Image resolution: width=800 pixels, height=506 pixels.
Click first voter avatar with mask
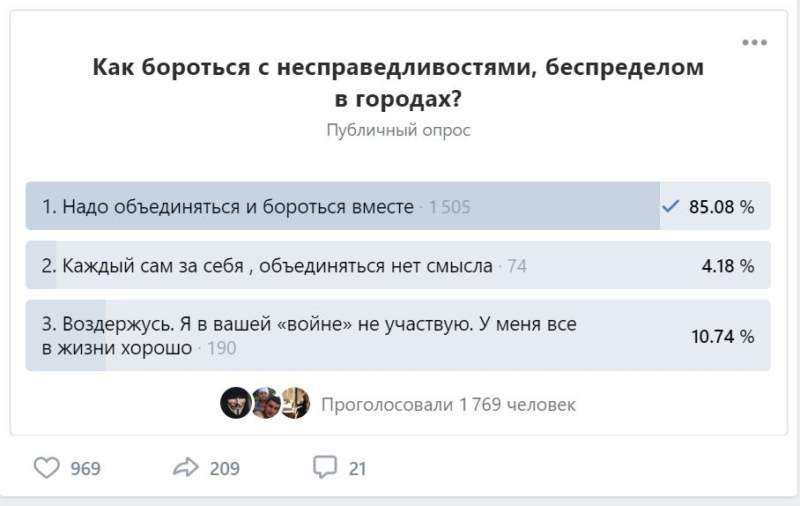(235, 404)
